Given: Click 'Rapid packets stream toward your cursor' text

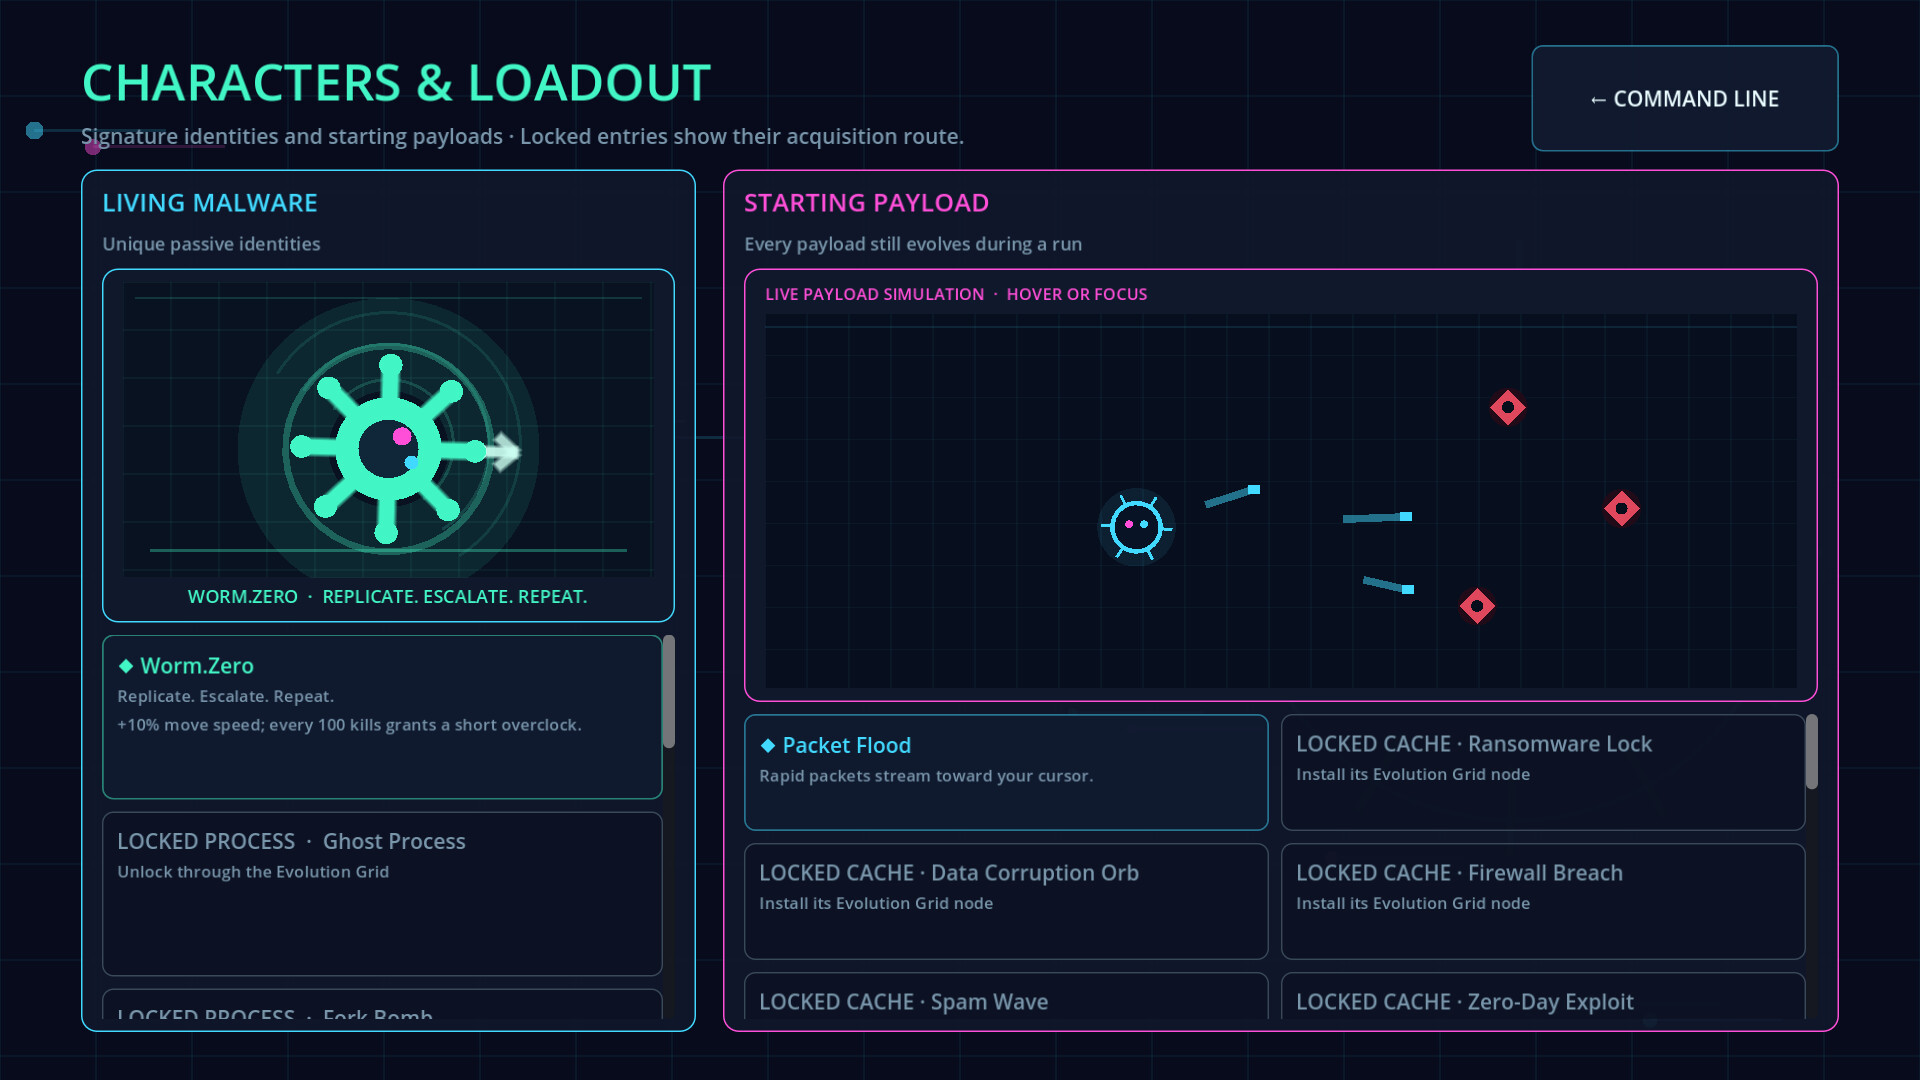Looking at the screenshot, I should coord(926,776).
